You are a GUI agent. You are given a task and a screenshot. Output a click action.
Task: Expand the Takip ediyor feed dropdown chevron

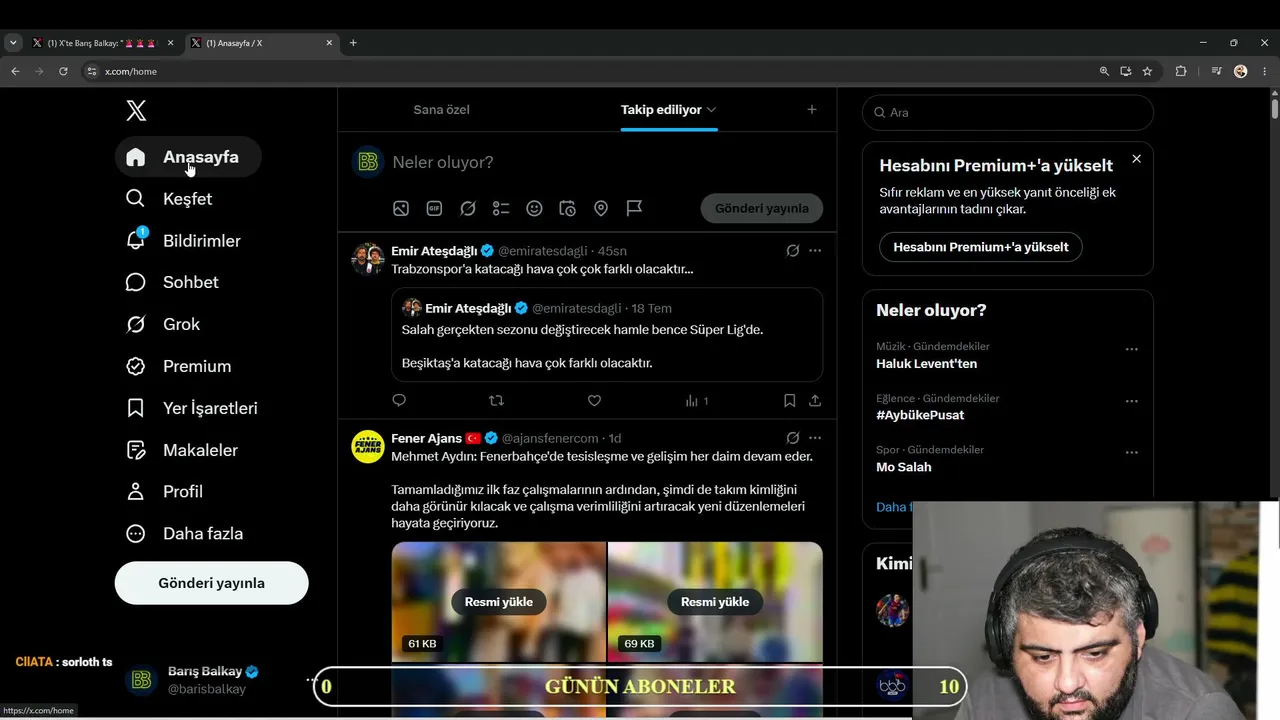point(711,110)
